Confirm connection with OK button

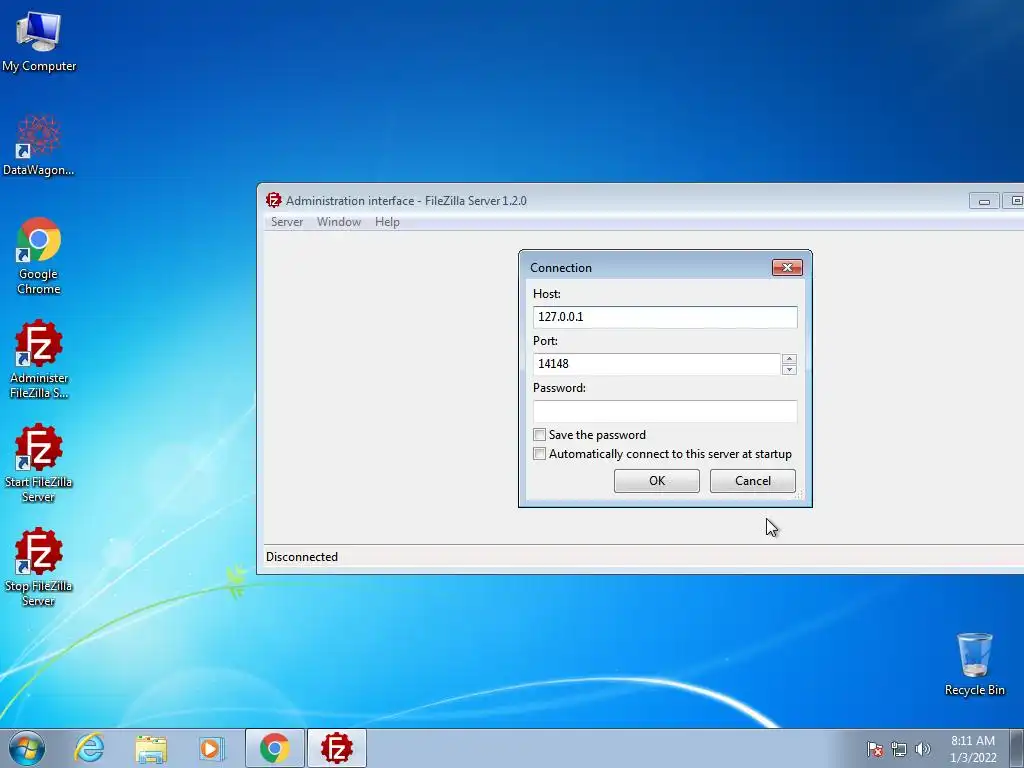tap(656, 481)
